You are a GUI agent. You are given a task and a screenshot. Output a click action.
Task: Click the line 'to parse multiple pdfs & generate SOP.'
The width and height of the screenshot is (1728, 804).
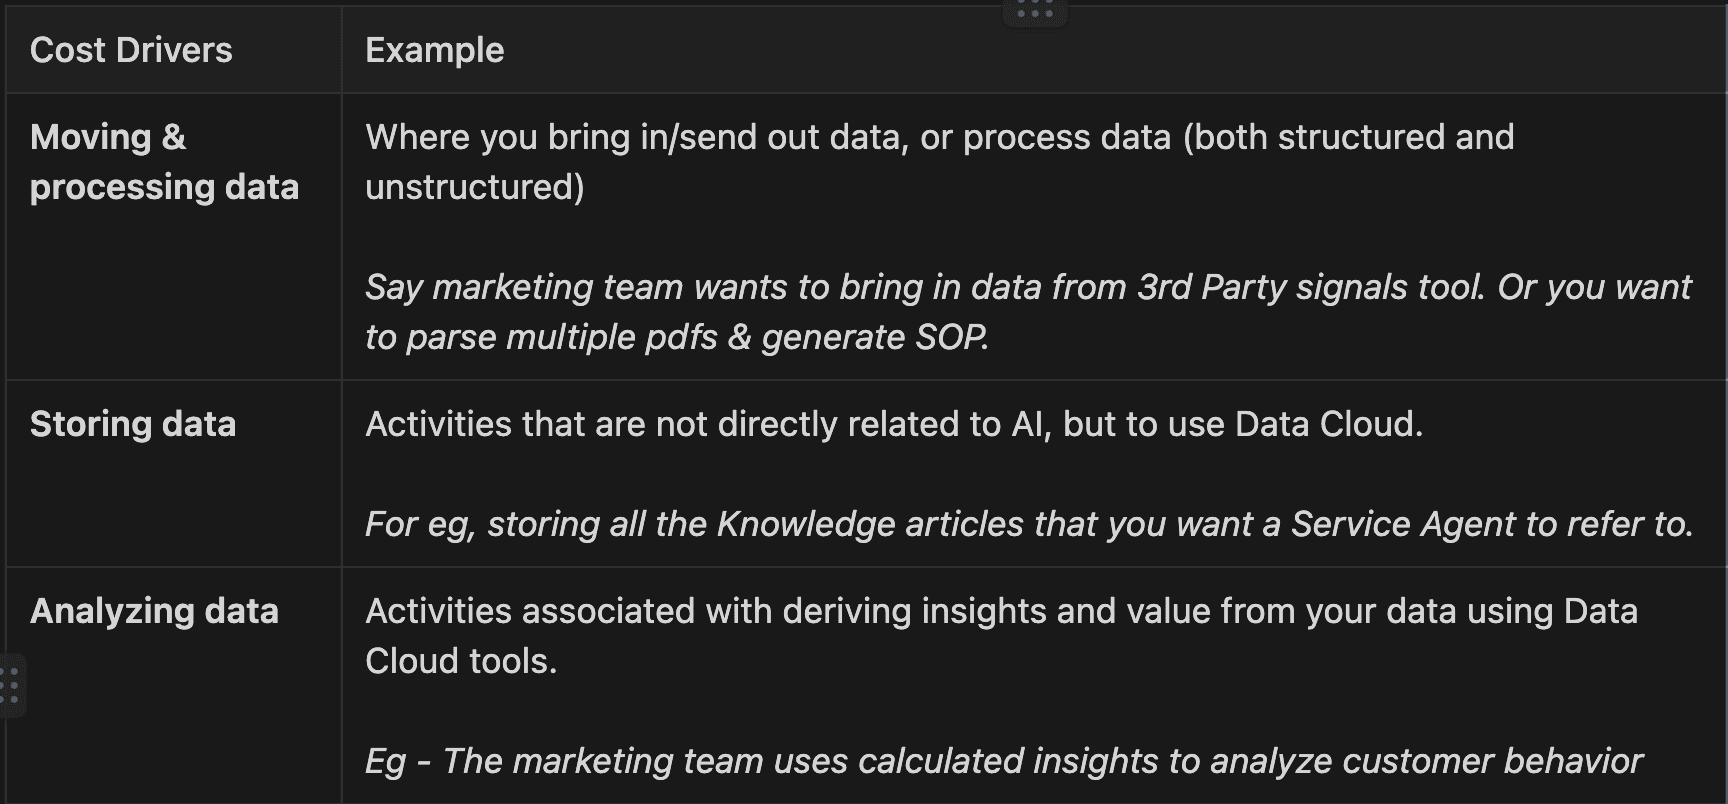tap(677, 337)
